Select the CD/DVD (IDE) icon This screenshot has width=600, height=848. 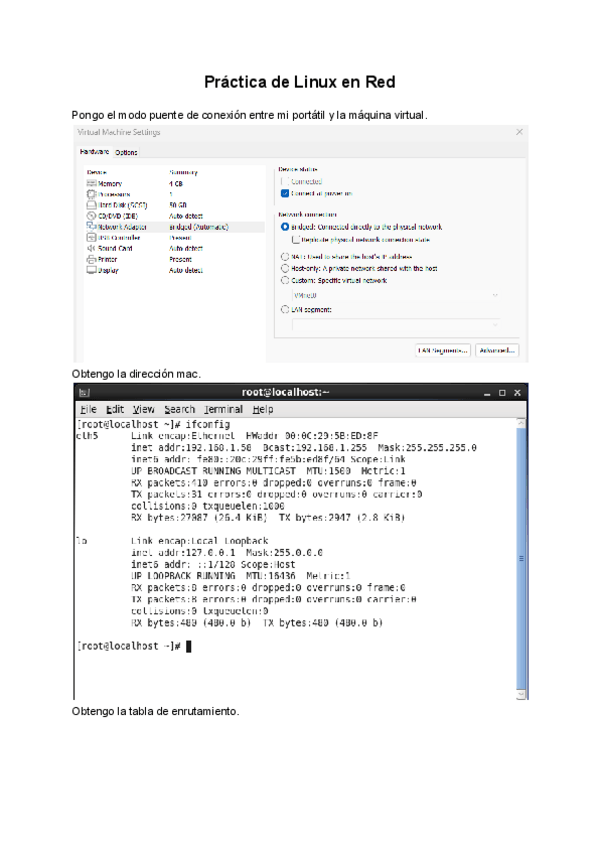(x=91, y=216)
